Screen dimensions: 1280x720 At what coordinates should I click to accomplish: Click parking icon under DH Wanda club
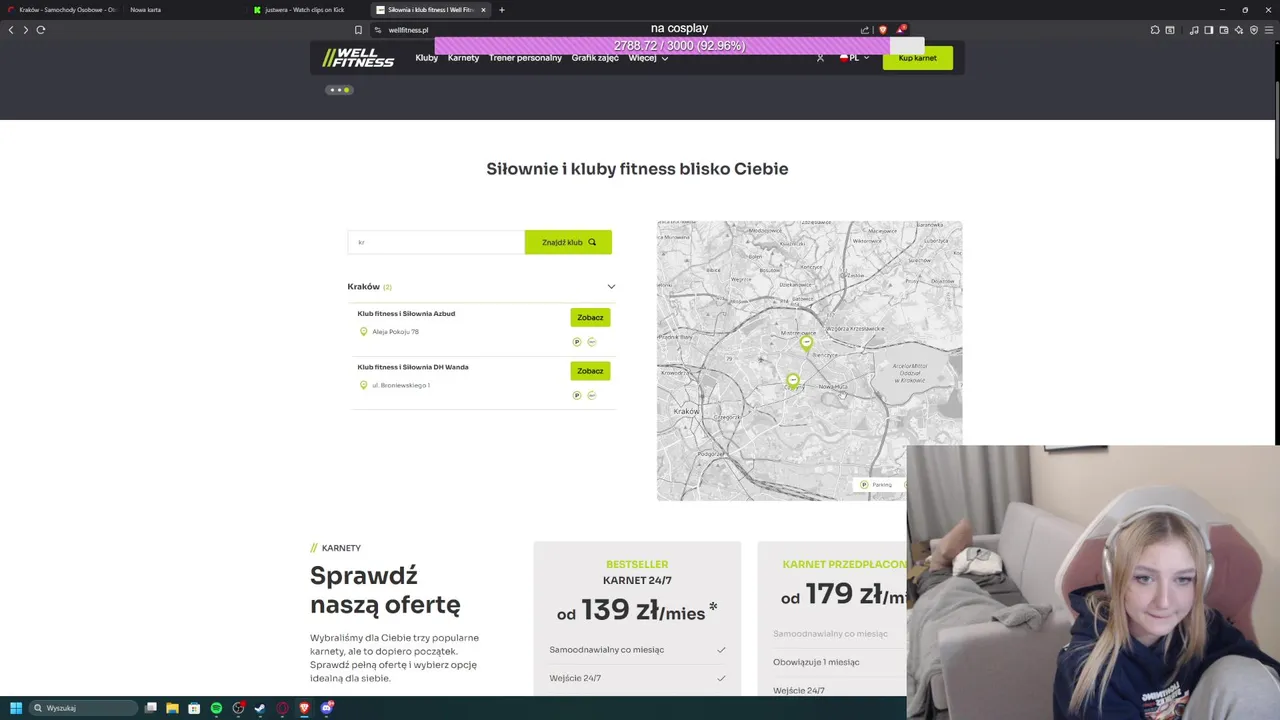tap(577, 395)
